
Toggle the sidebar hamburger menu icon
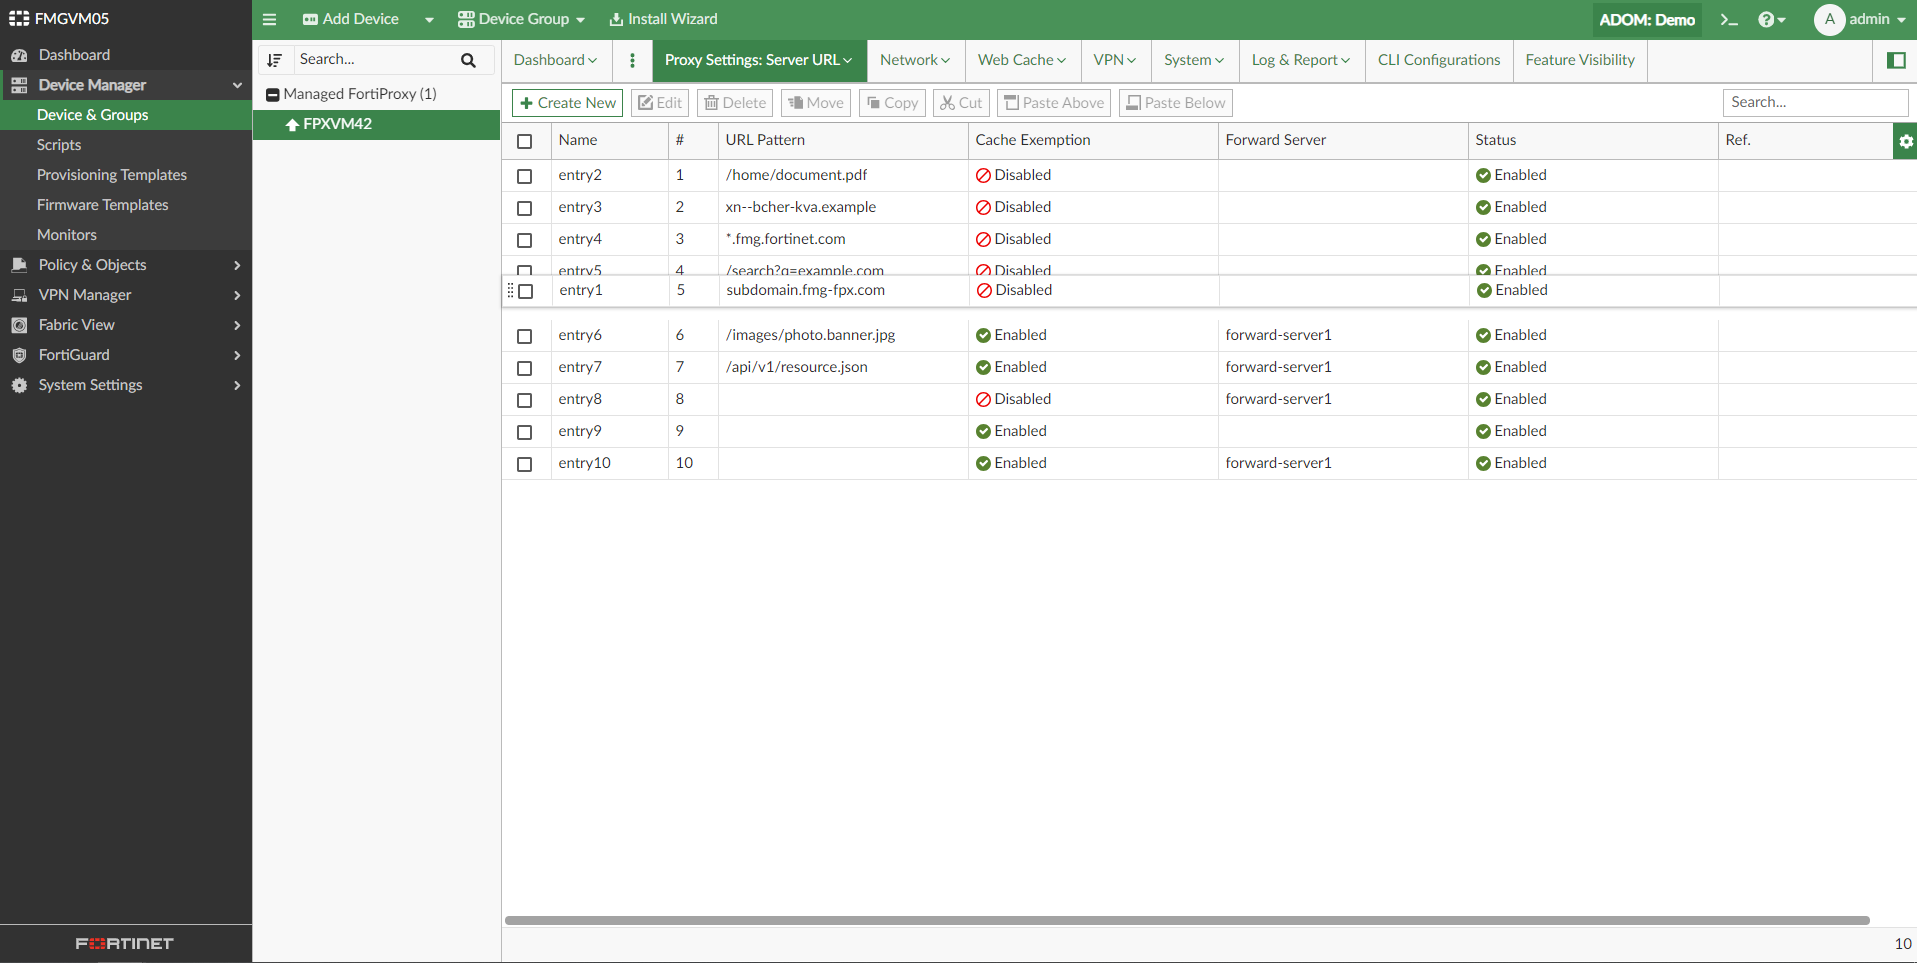(269, 19)
